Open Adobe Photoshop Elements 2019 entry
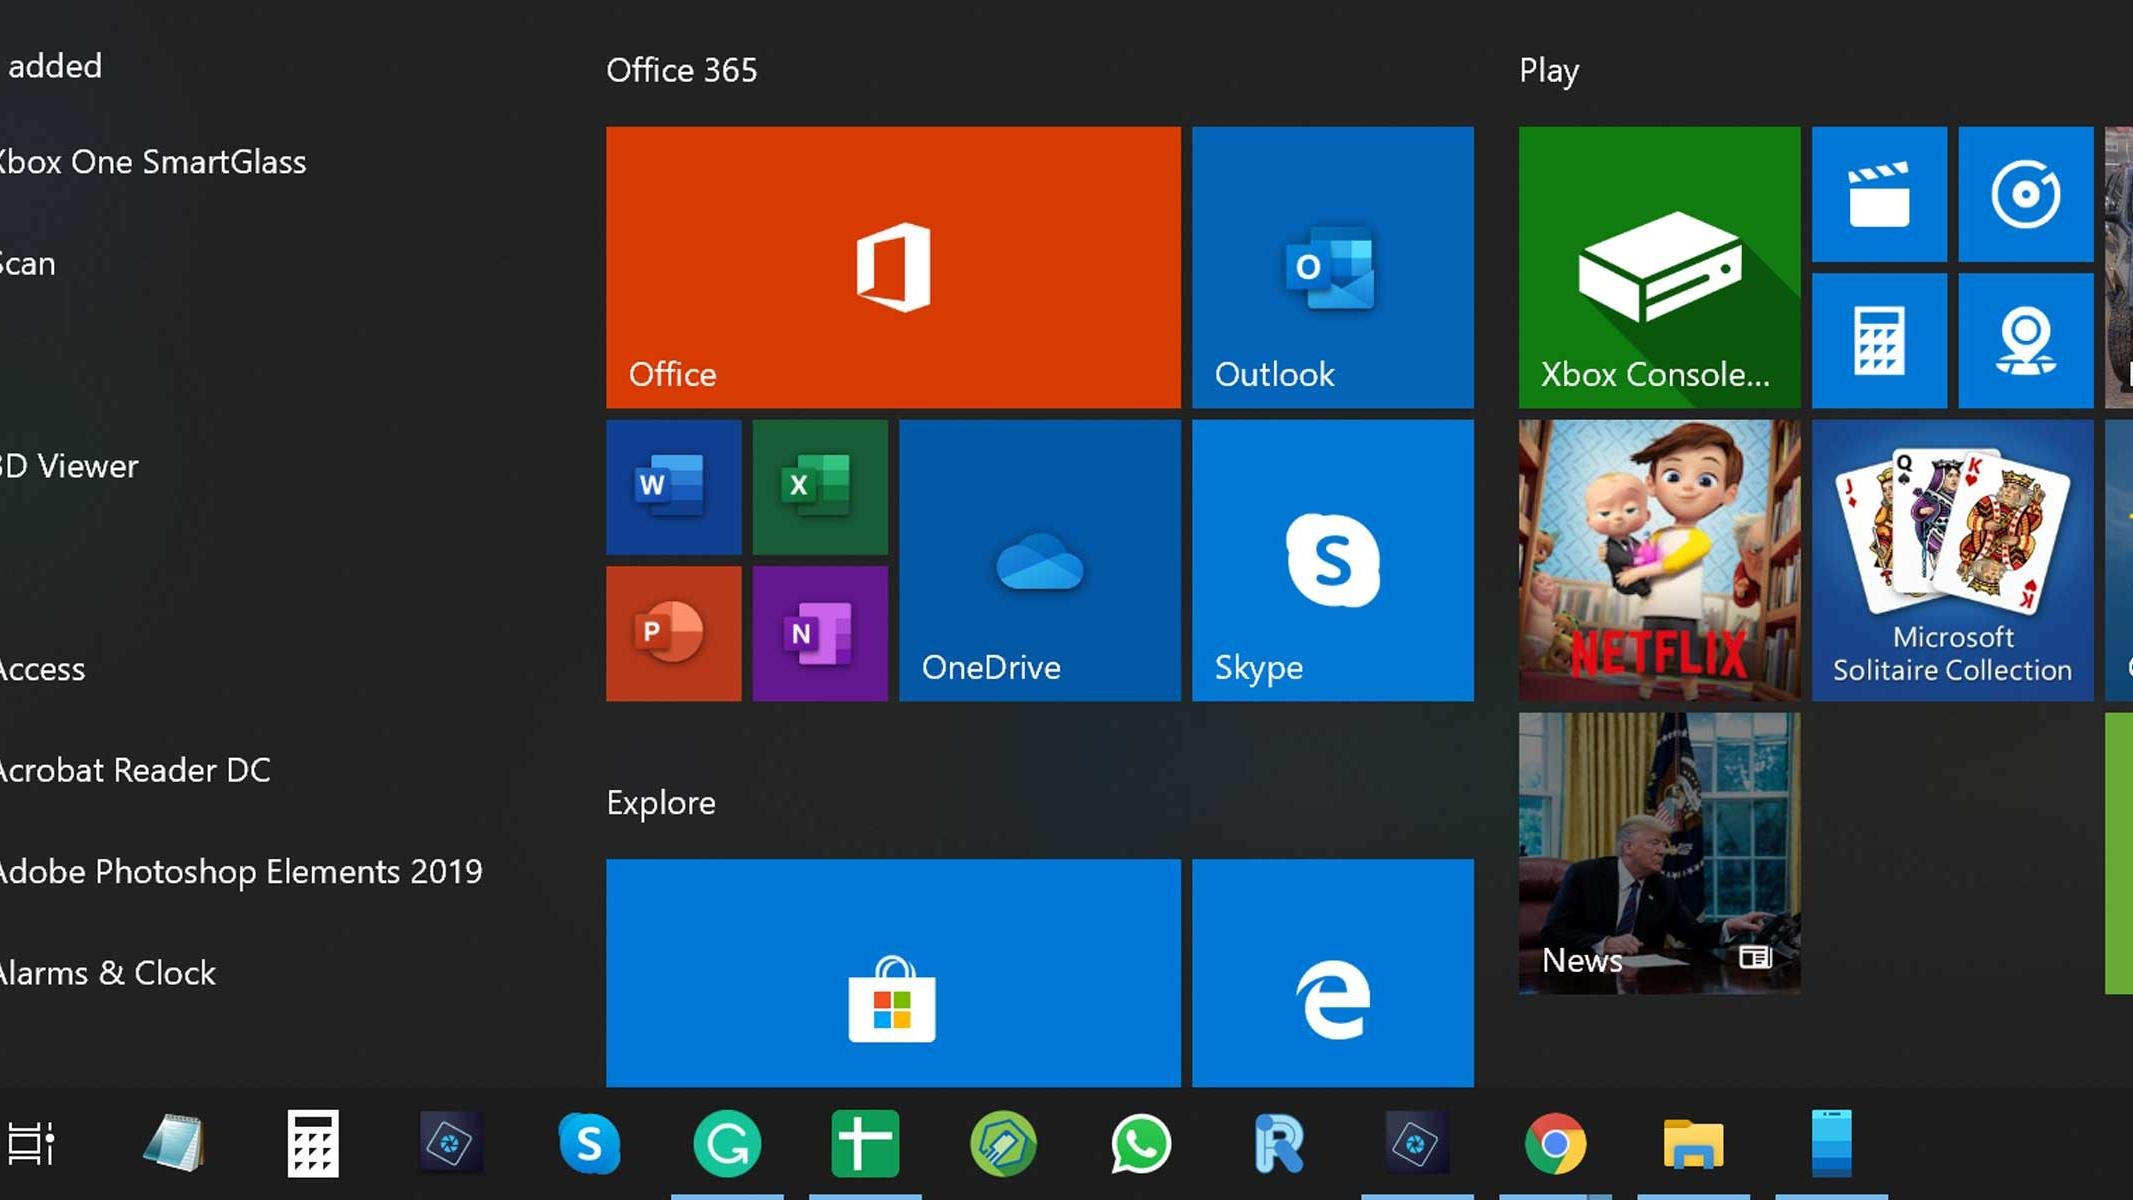Image resolution: width=2133 pixels, height=1200 pixels. [x=240, y=872]
